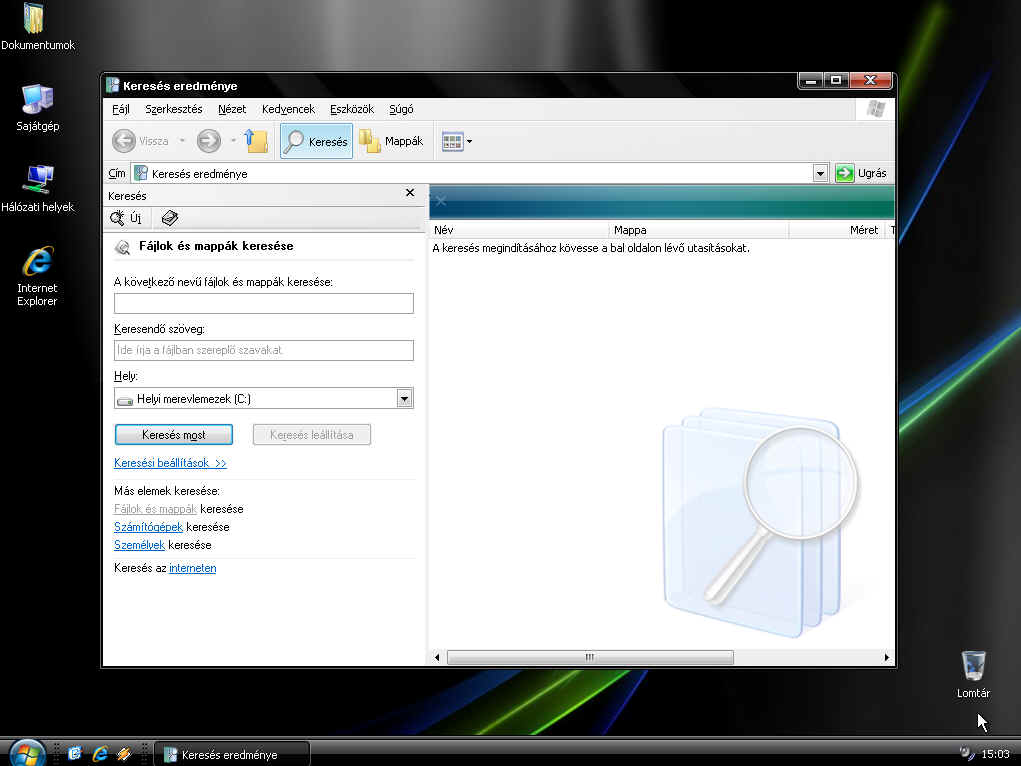Image resolution: width=1021 pixels, height=766 pixels.
Task: Toggle the Keresés search toolbar button
Action: (316, 141)
